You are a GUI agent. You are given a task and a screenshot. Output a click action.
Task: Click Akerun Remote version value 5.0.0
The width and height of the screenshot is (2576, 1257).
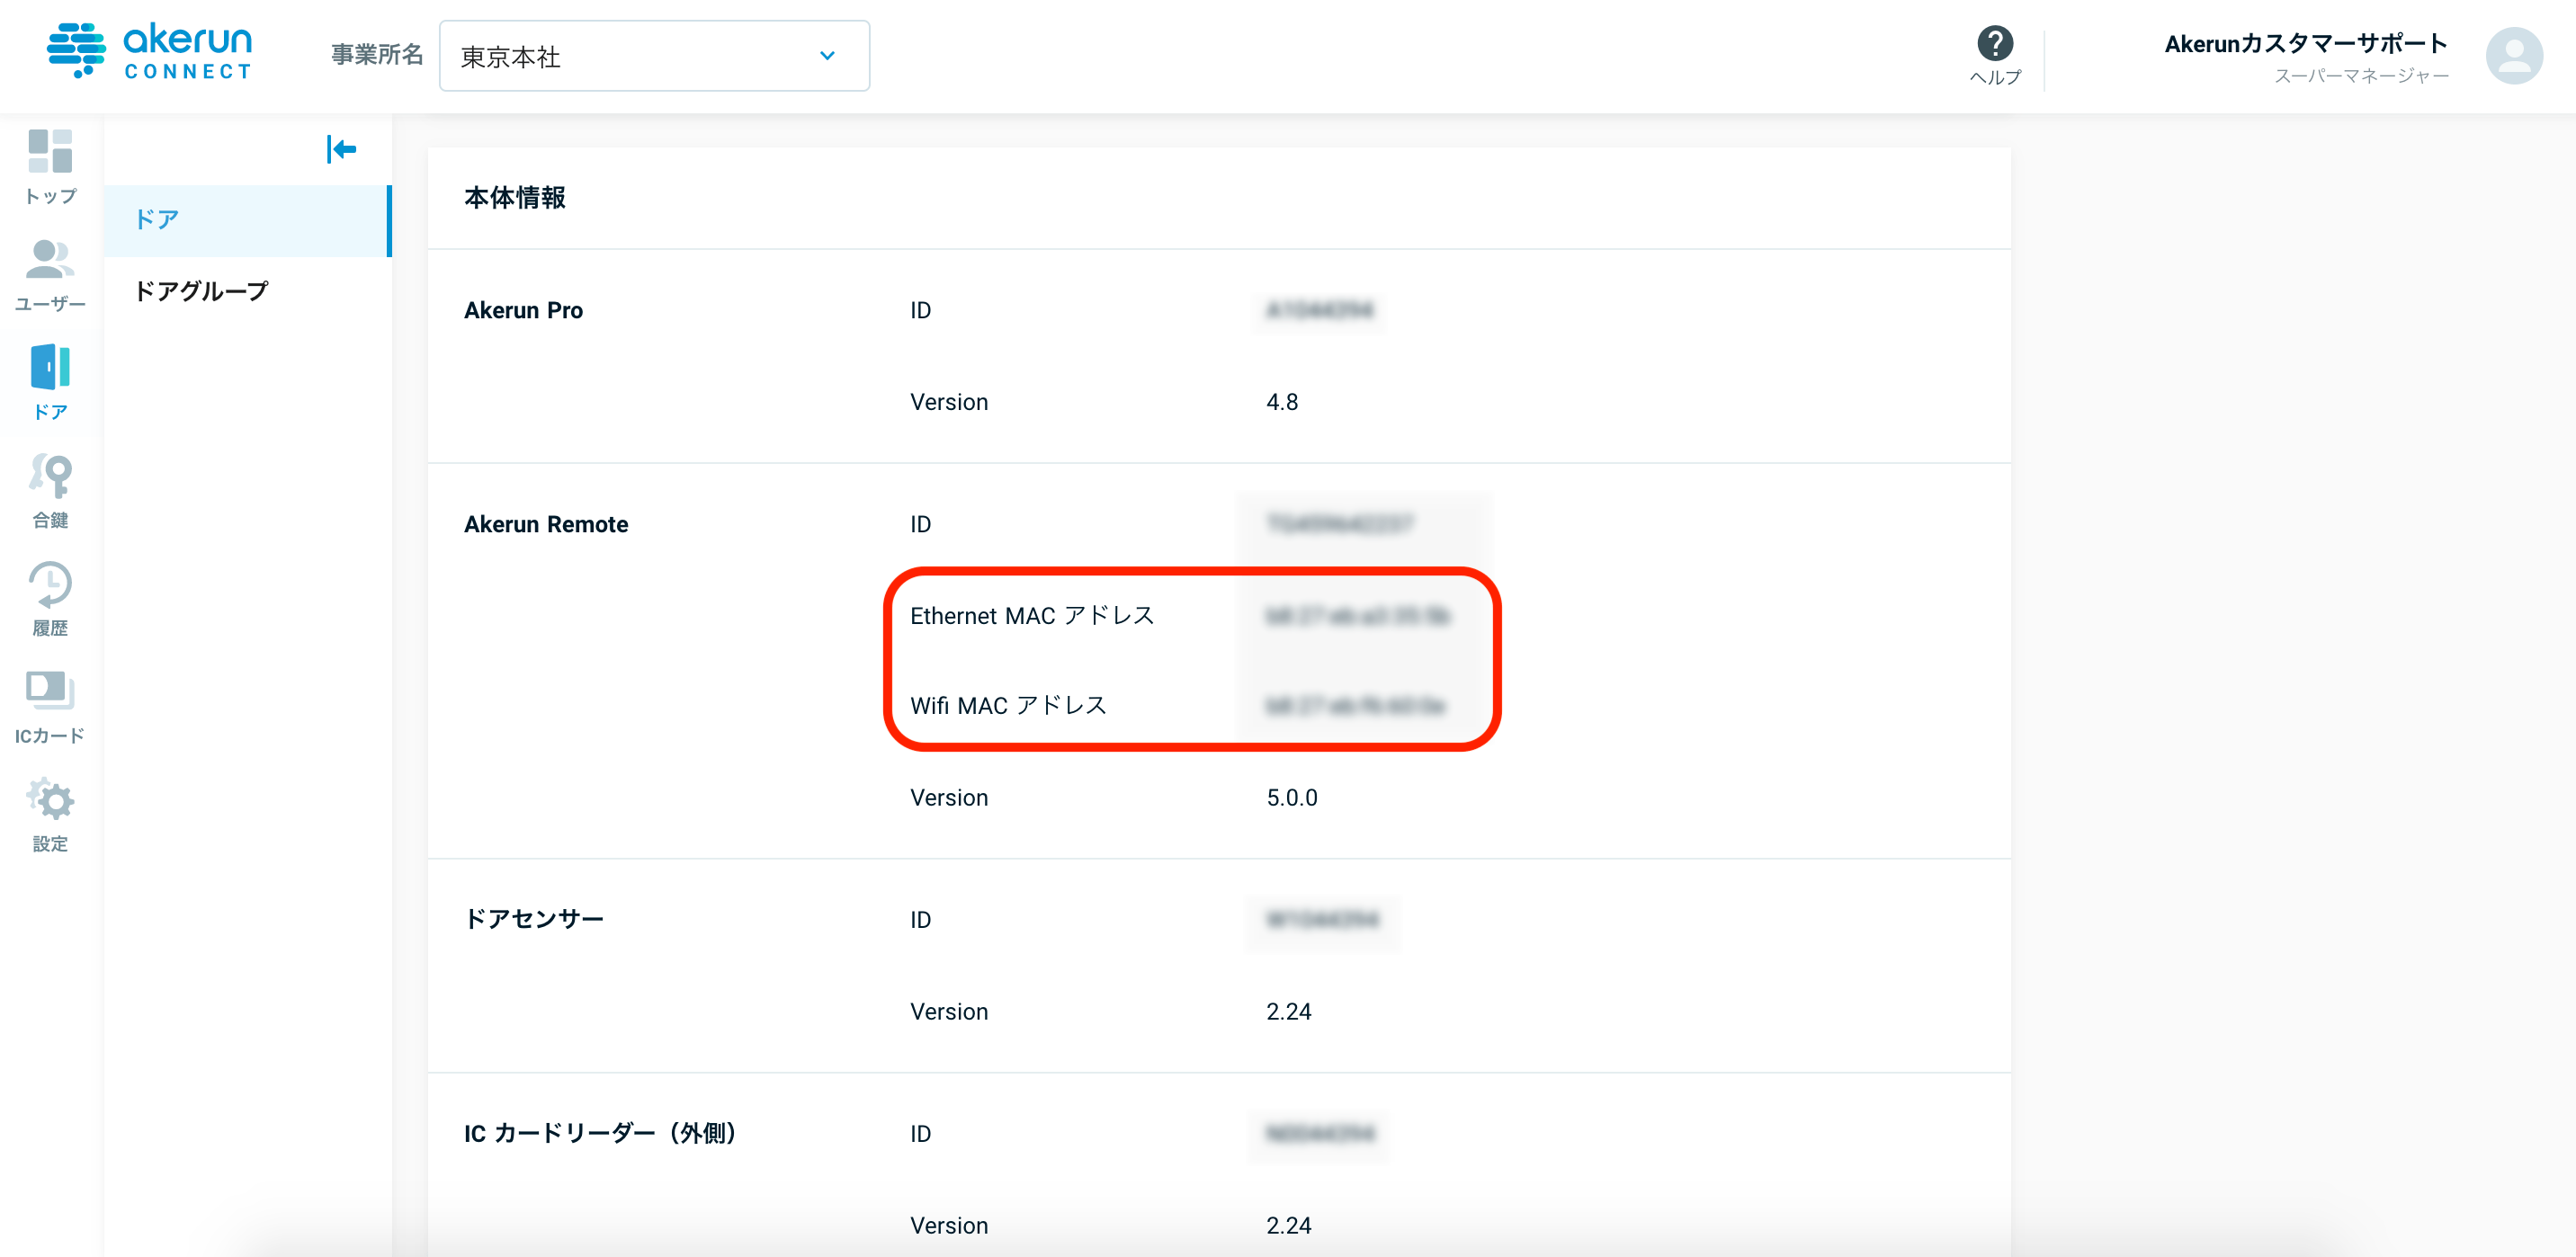1292,798
